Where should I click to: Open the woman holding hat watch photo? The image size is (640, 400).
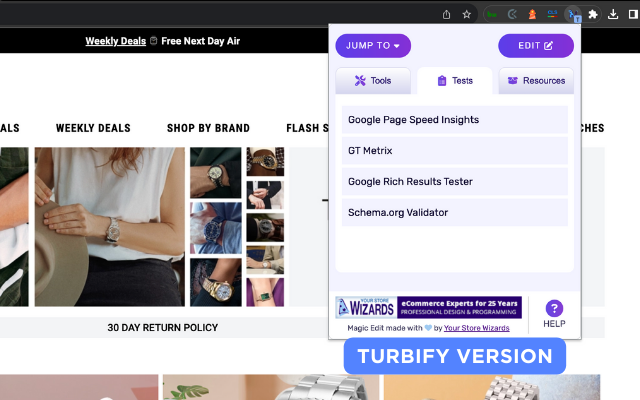tap(109, 227)
